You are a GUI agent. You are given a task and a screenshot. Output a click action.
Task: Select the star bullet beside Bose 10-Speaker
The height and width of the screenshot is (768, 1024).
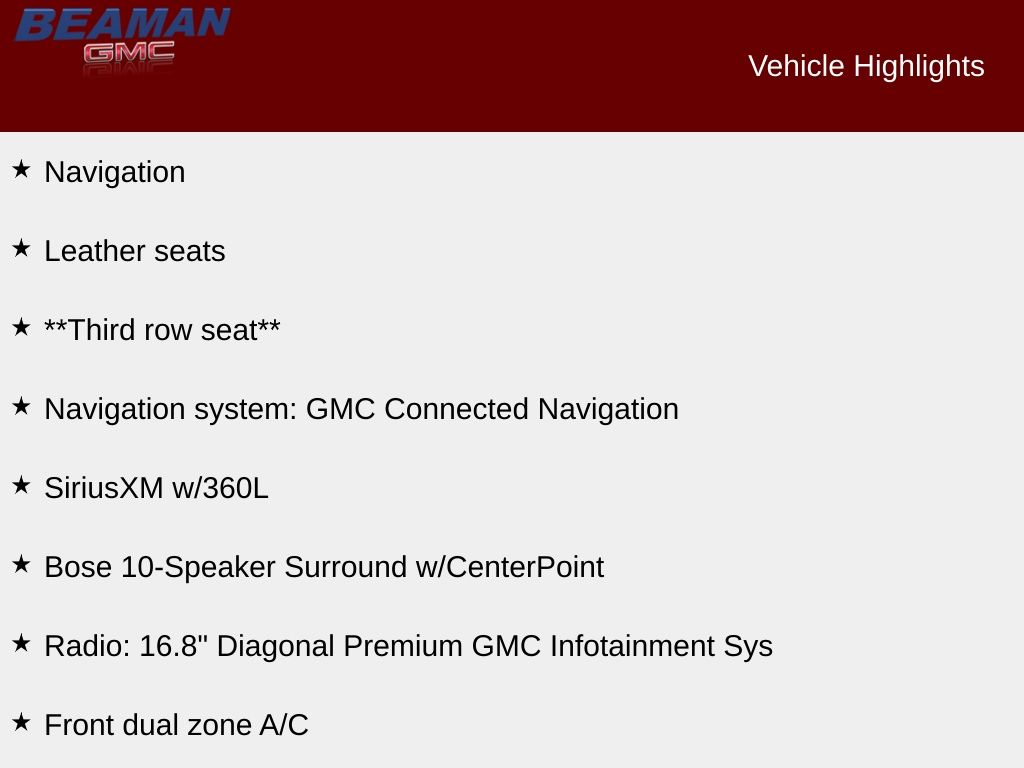[21, 564]
